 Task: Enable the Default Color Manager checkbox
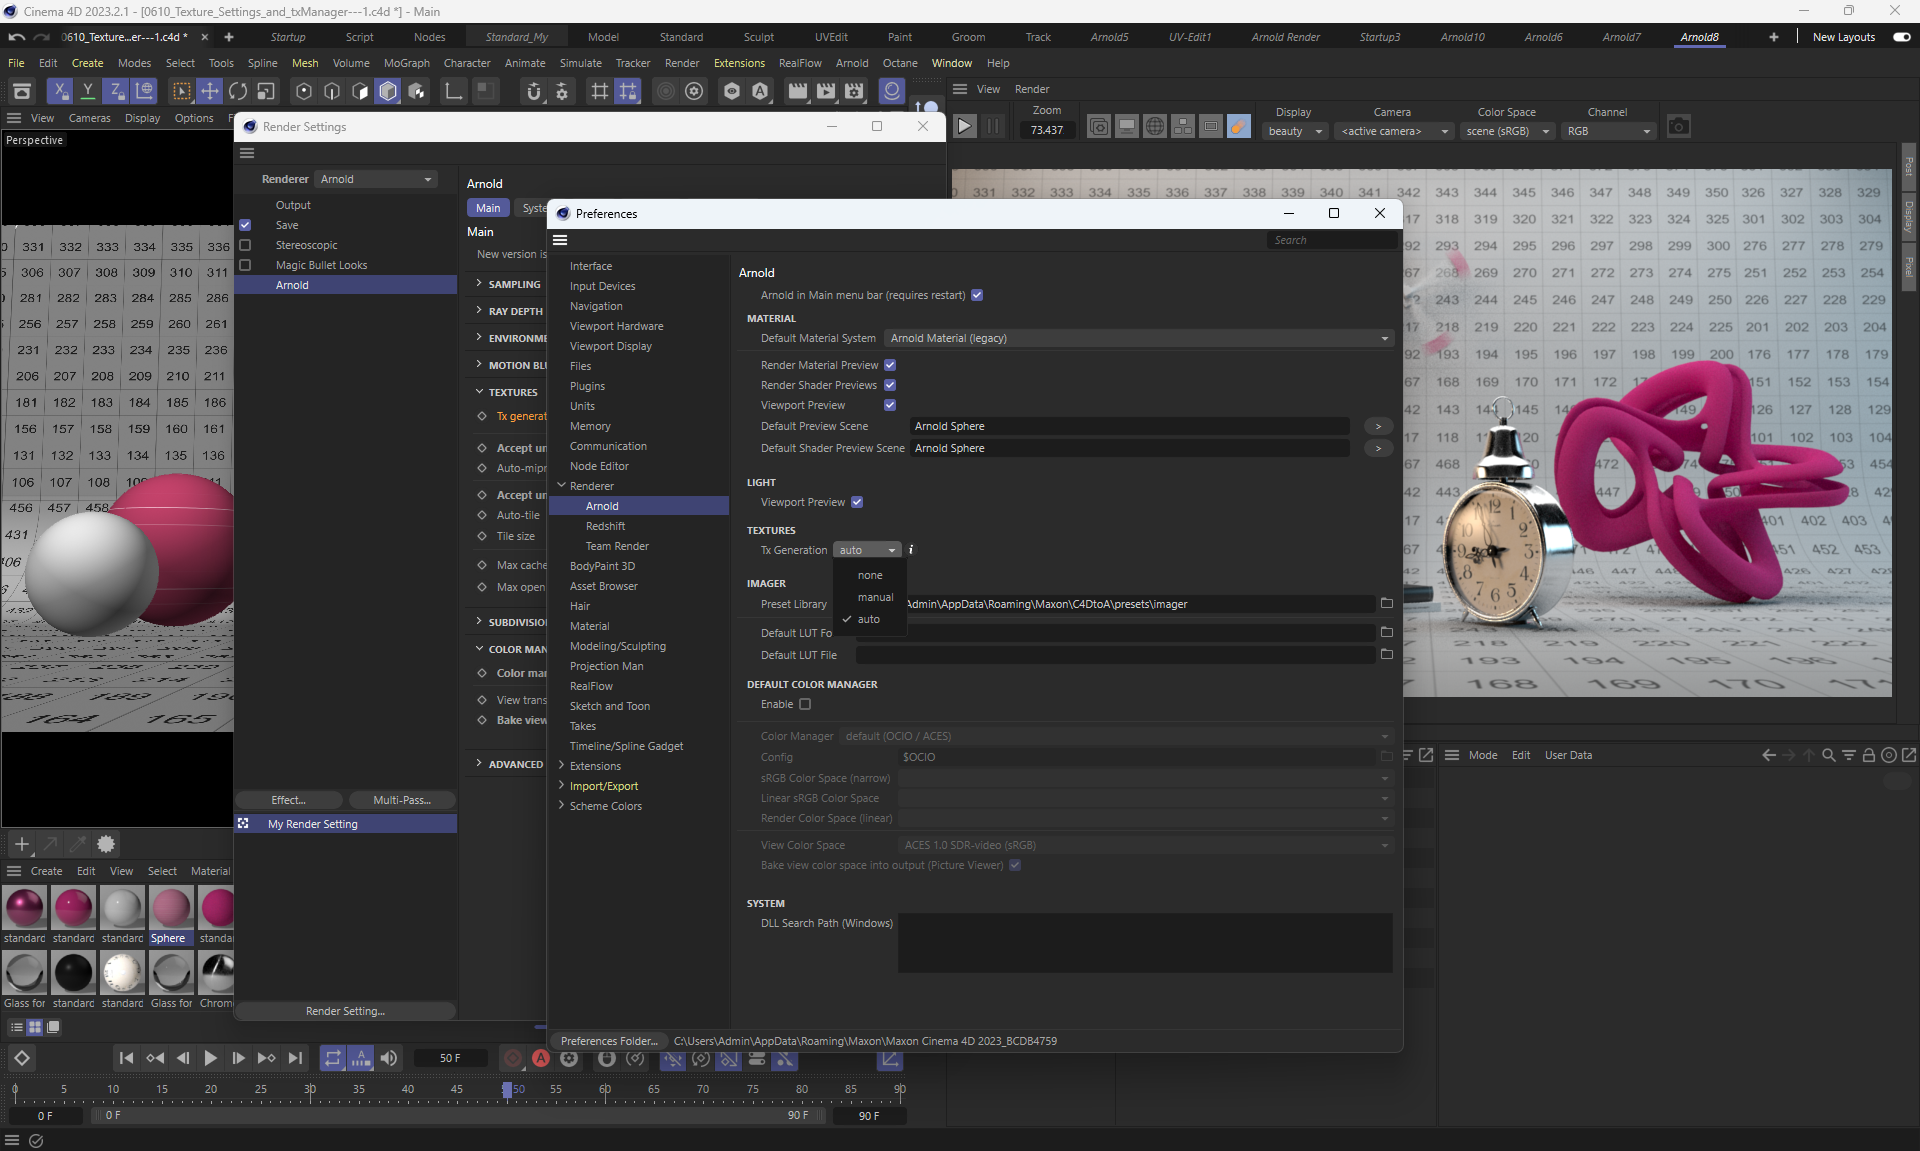click(805, 705)
